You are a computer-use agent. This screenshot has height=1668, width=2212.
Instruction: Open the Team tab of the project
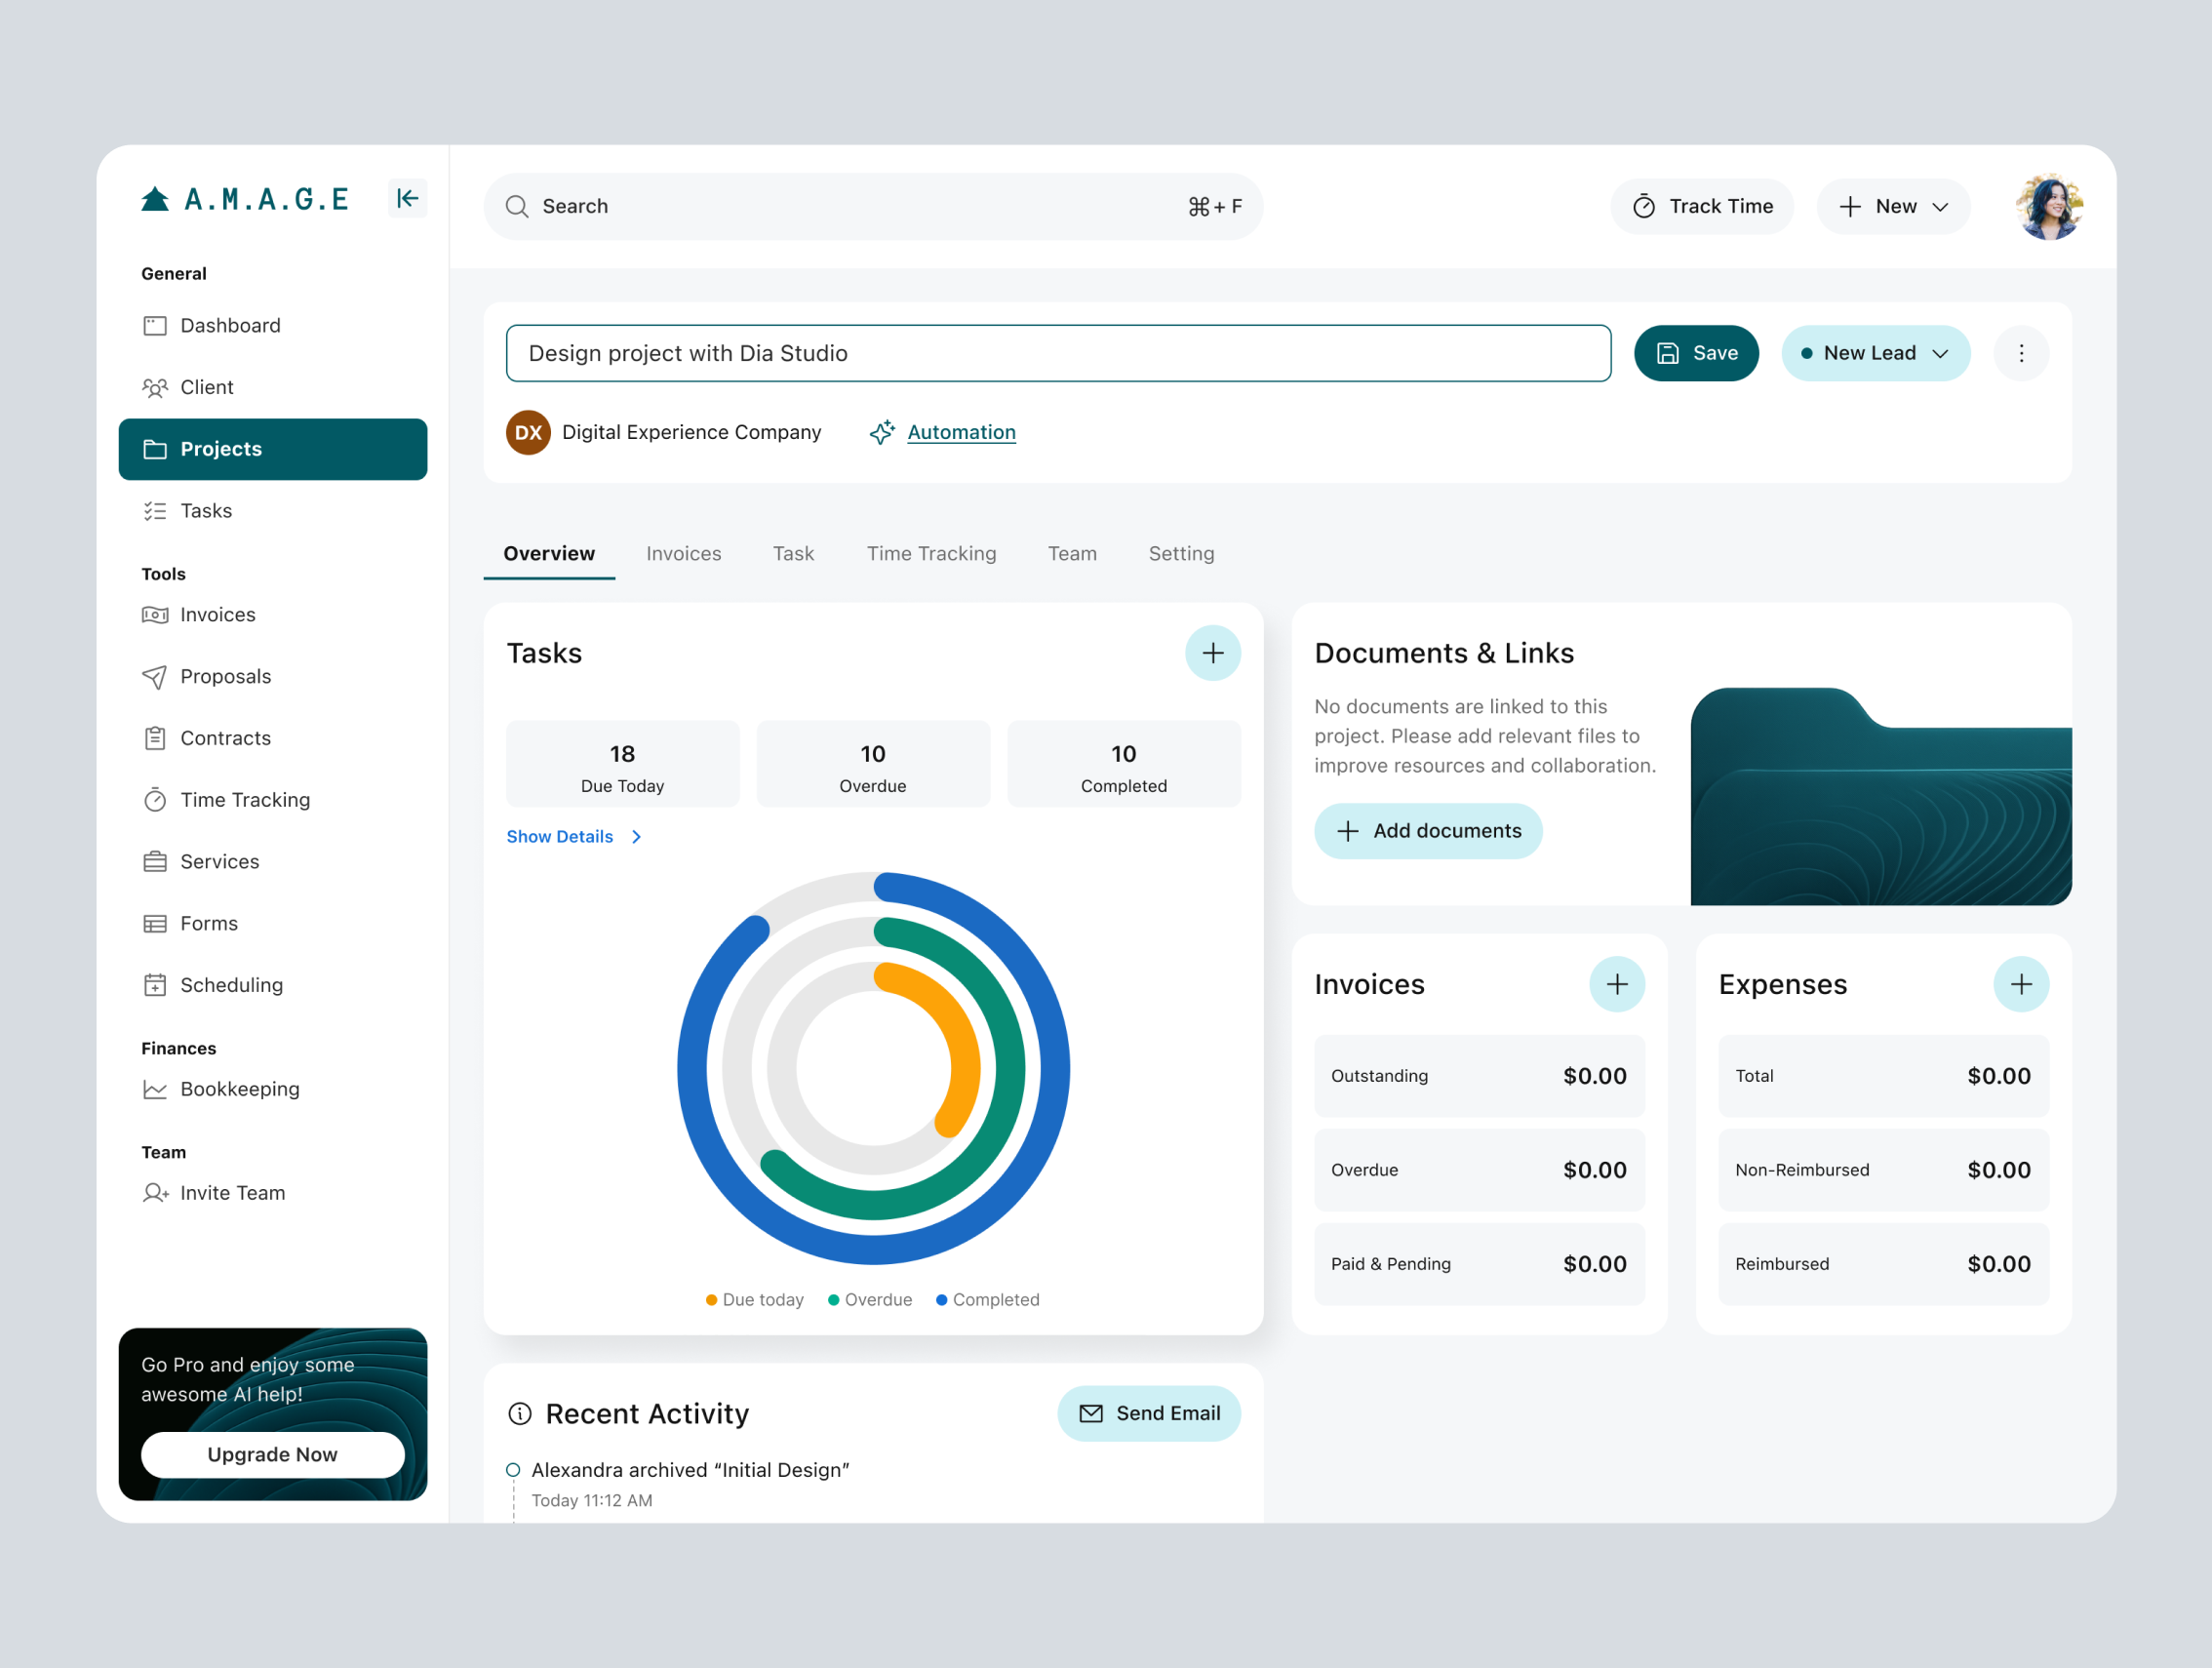coord(1072,553)
